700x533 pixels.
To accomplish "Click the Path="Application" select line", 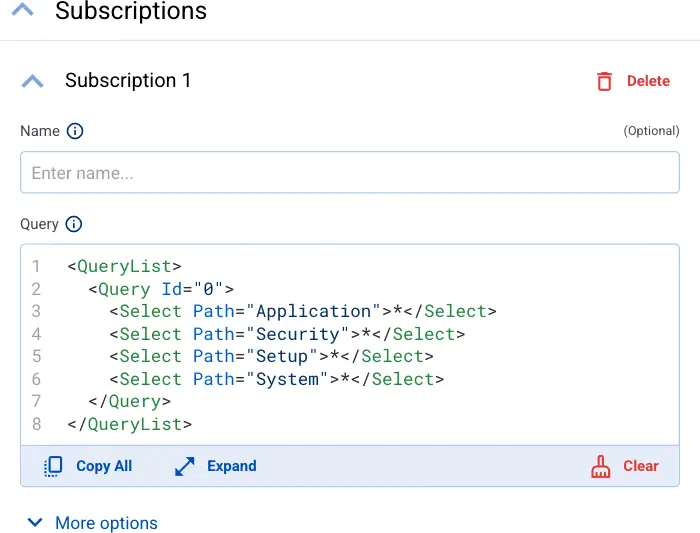I will point(303,312).
